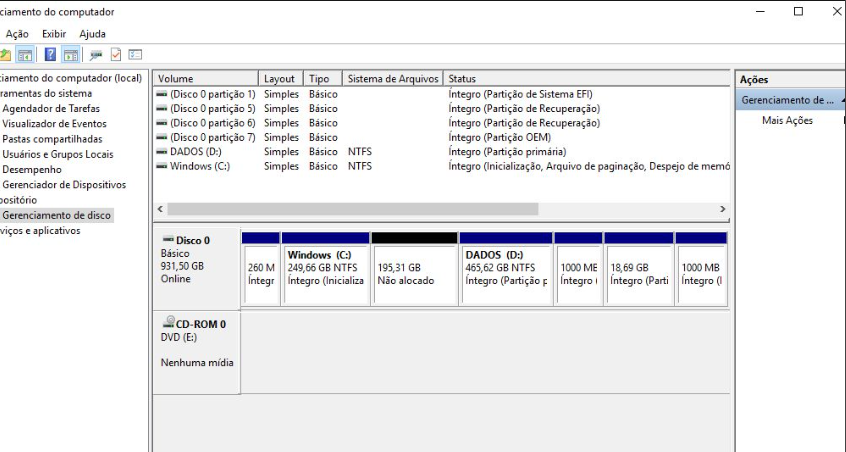Click the (Disco 0 partição 6) volume name
Screen dimensions: 846x452
[213, 123]
